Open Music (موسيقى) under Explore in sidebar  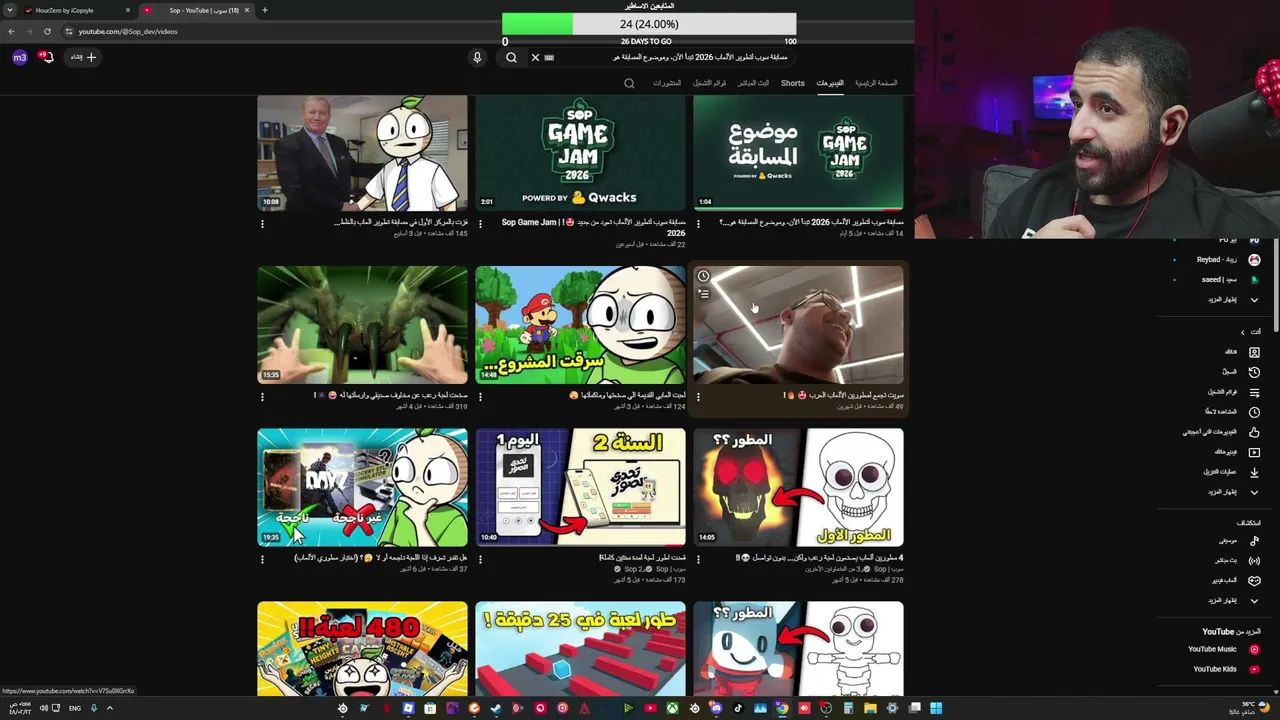point(1239,541)
